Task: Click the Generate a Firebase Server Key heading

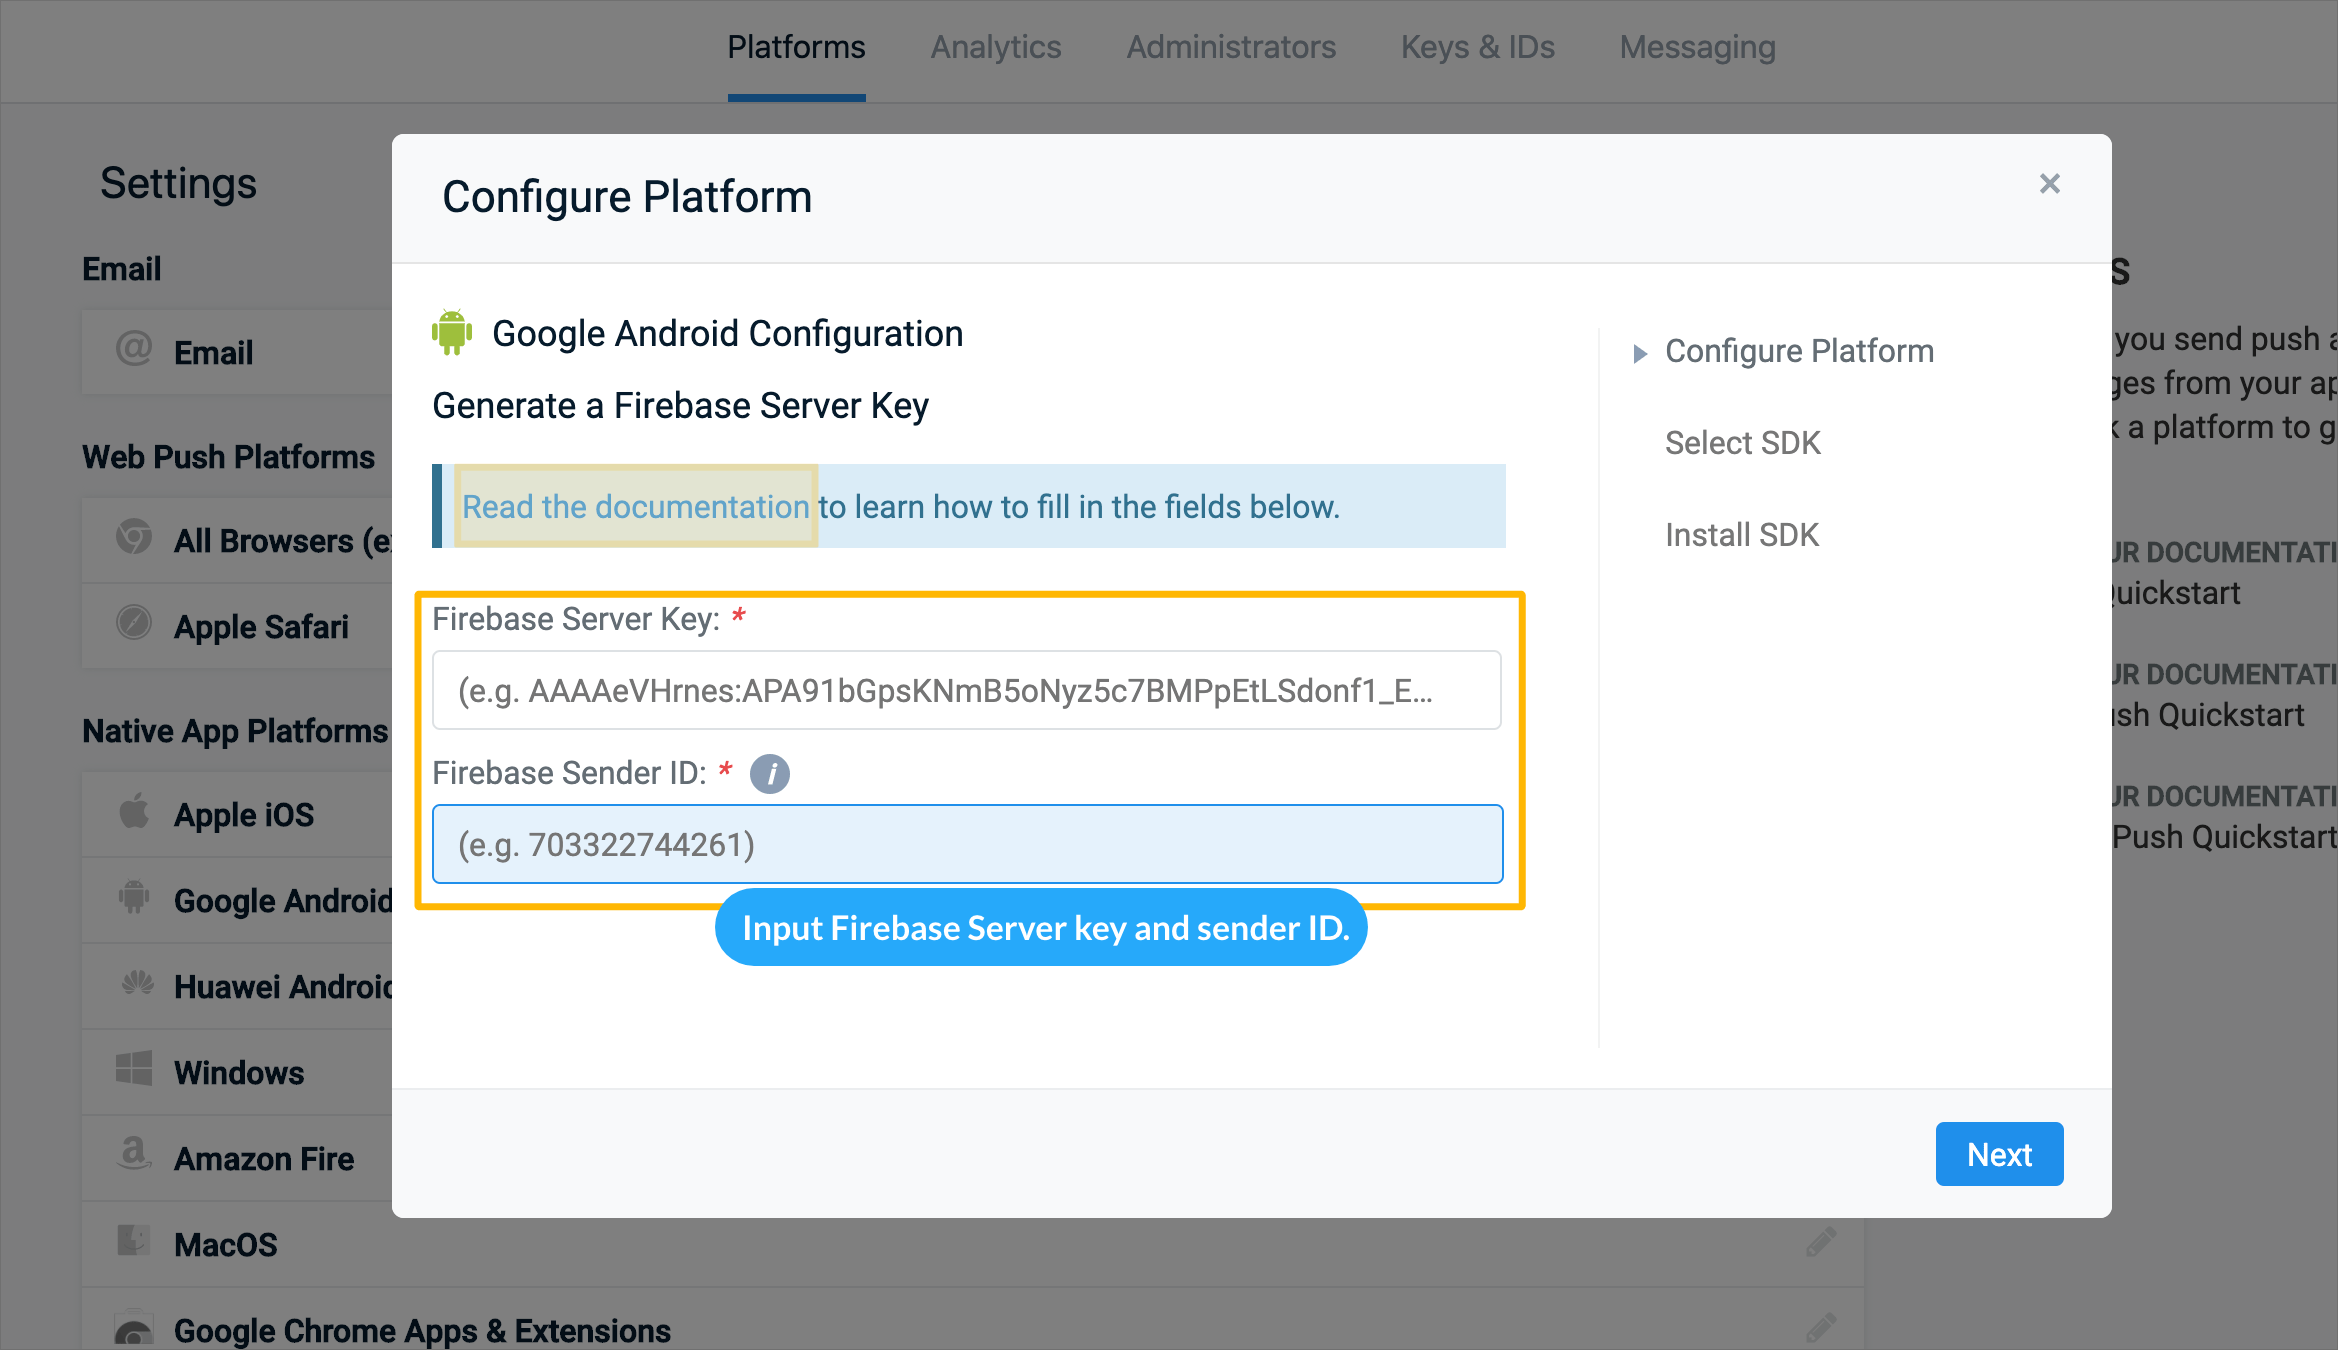Action: (680, 406)
